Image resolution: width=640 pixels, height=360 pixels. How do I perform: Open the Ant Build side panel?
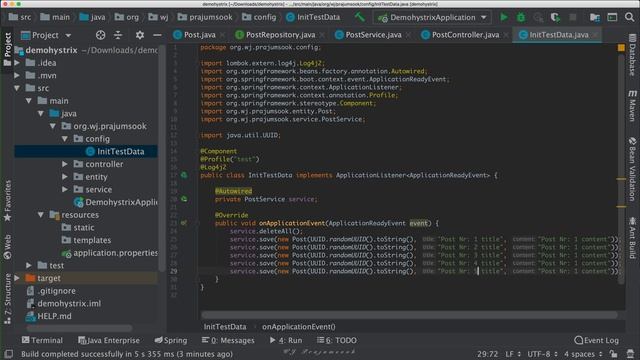coord(632,238)
